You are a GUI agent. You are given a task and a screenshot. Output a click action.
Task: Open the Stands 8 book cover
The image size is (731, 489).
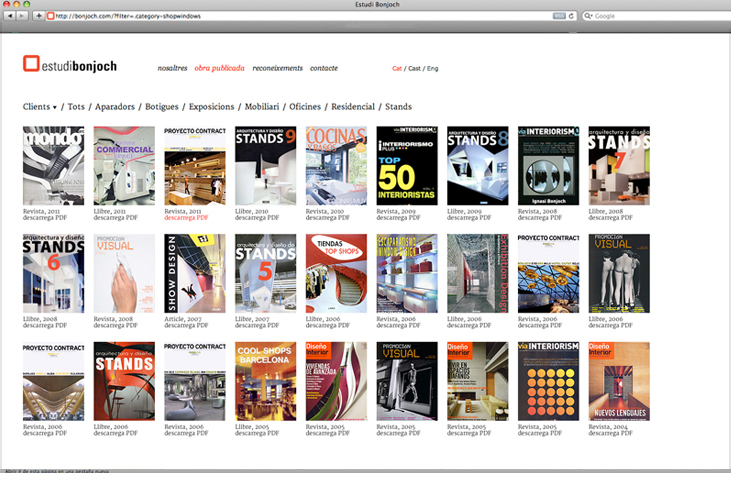tap(478, 165)
